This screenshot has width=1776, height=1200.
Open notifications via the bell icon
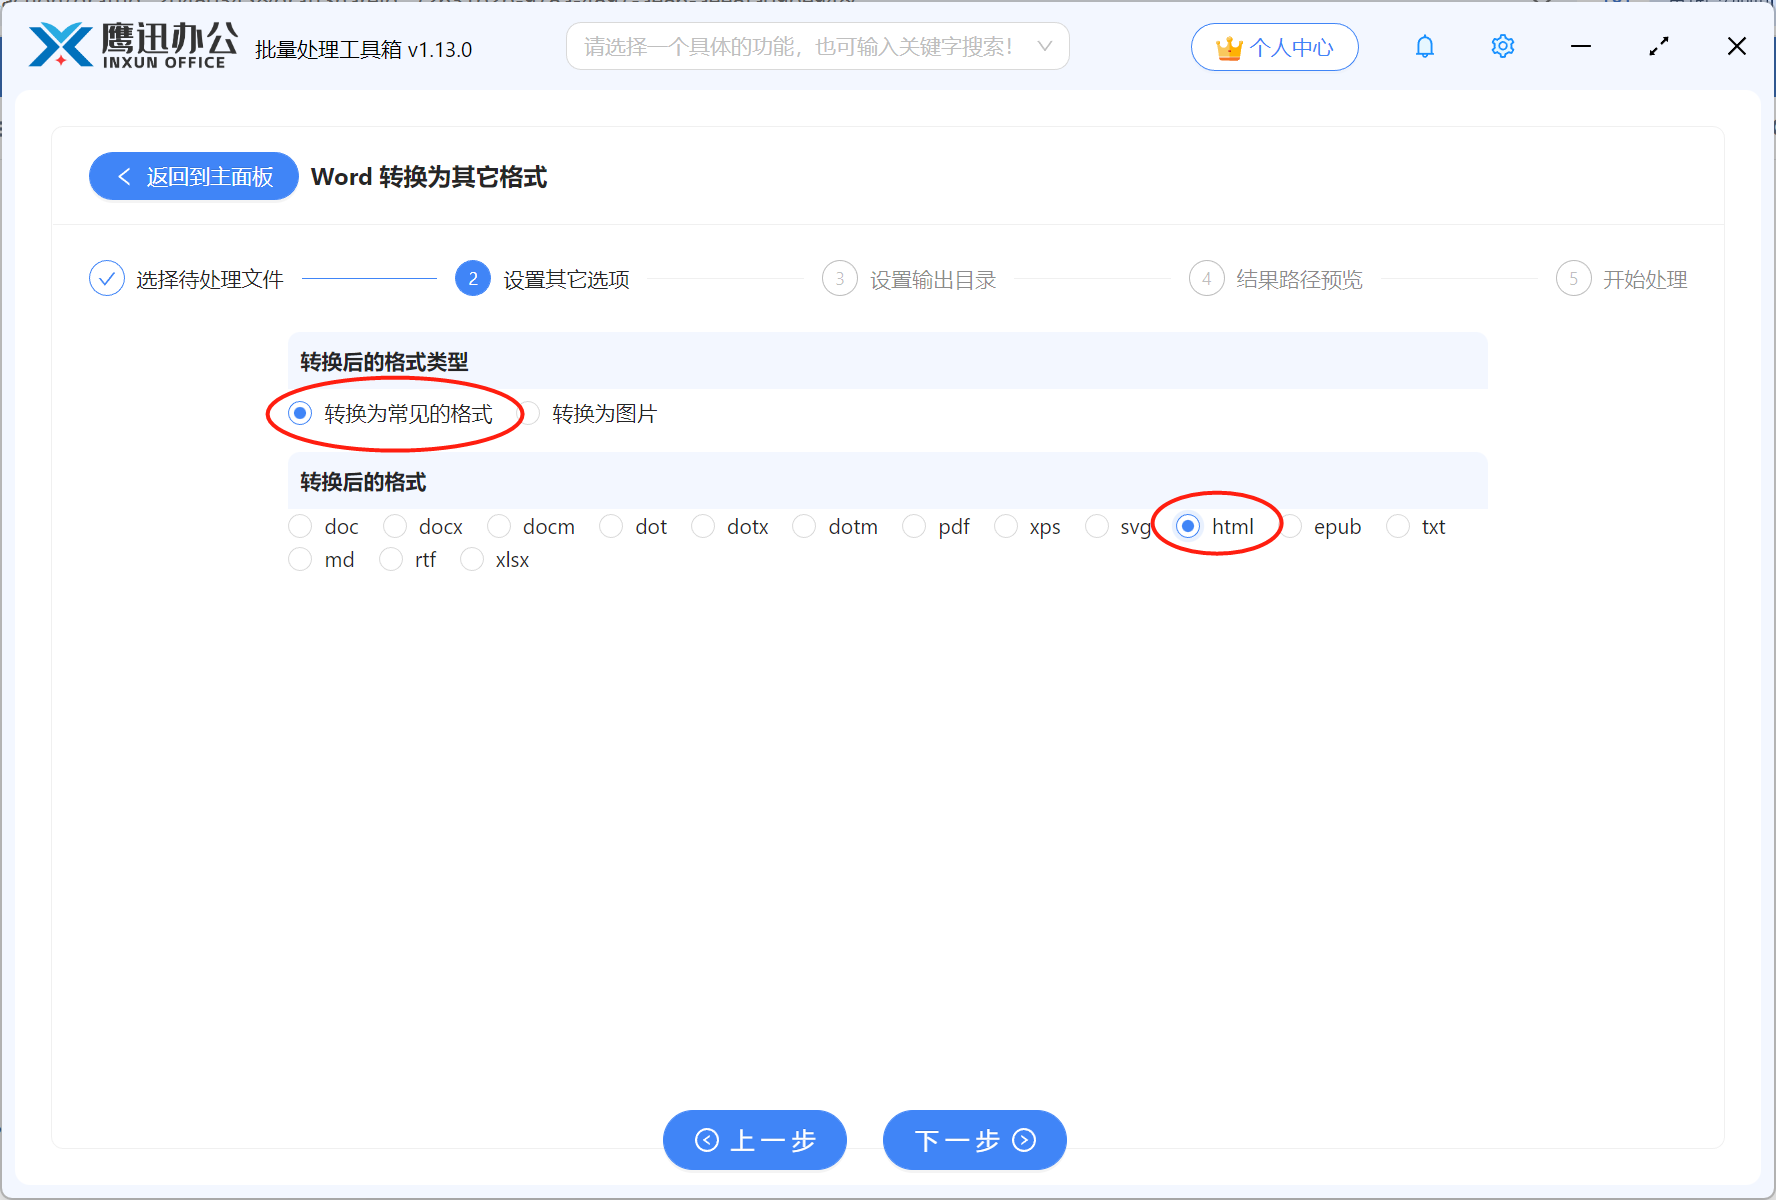tap(1424, 46)
